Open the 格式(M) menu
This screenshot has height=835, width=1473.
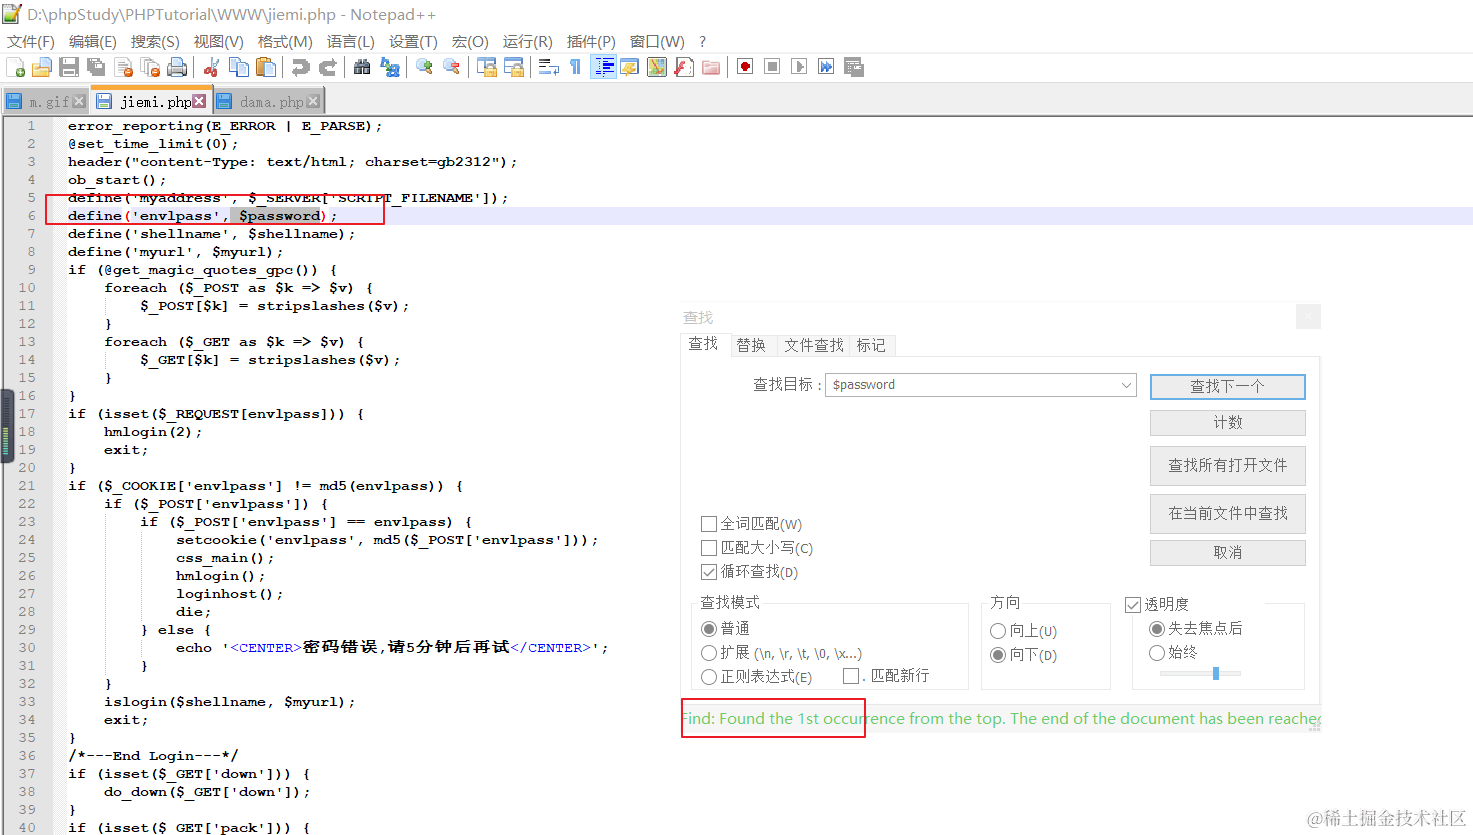point(285,41)
